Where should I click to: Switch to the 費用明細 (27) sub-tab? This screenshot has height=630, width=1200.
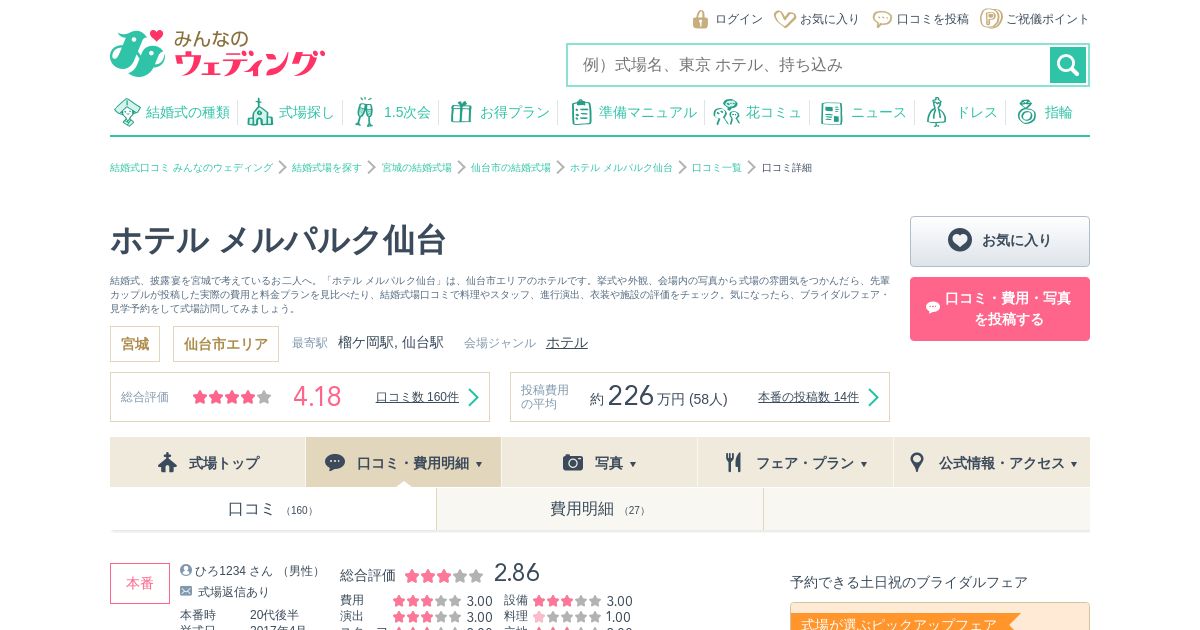[600, 509]
